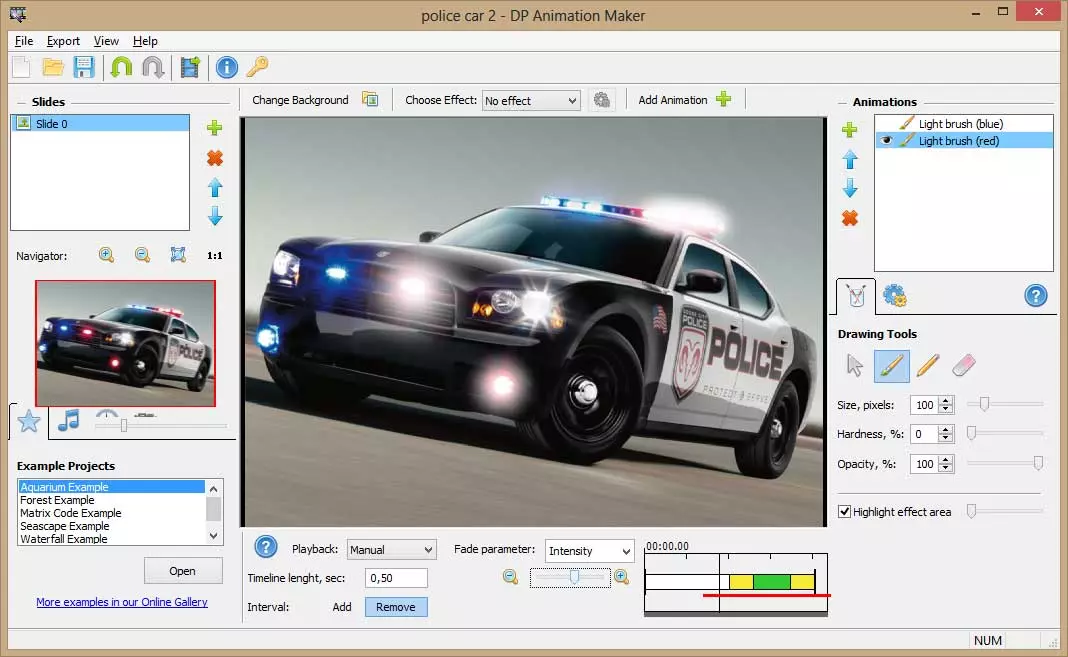Switch to the music note tab

pyautogui.click(x=68, y=421)
